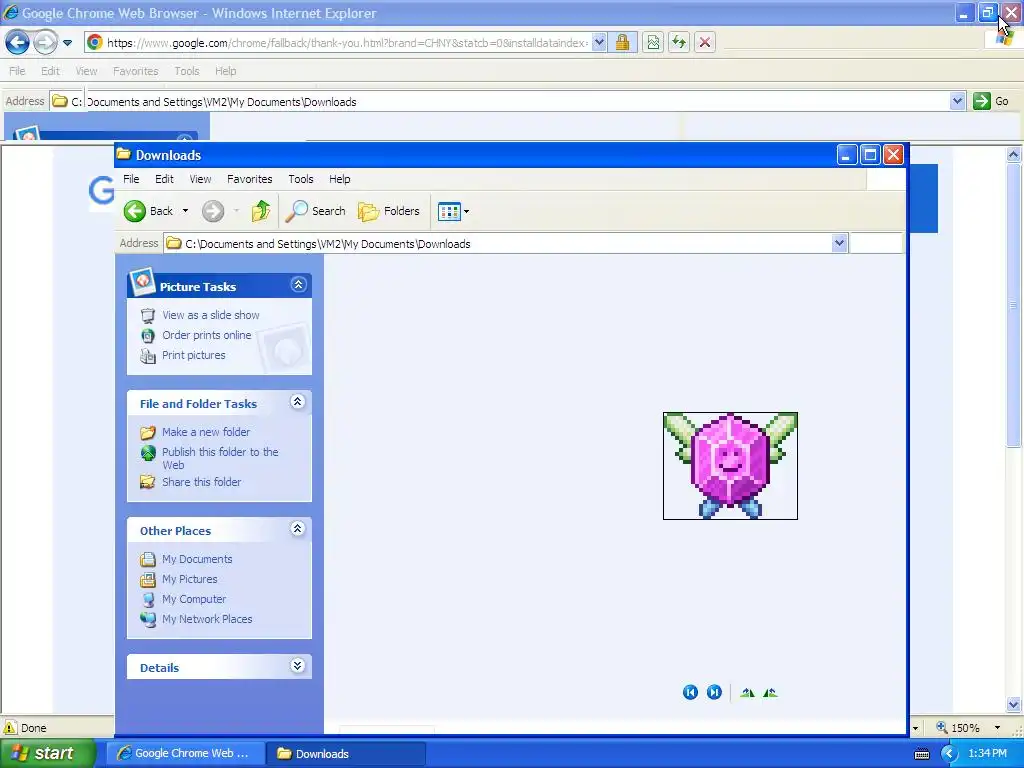Expand the Details panel
Image resolution: width=1024 pixels, height=768 pixels.
(297, 665)
